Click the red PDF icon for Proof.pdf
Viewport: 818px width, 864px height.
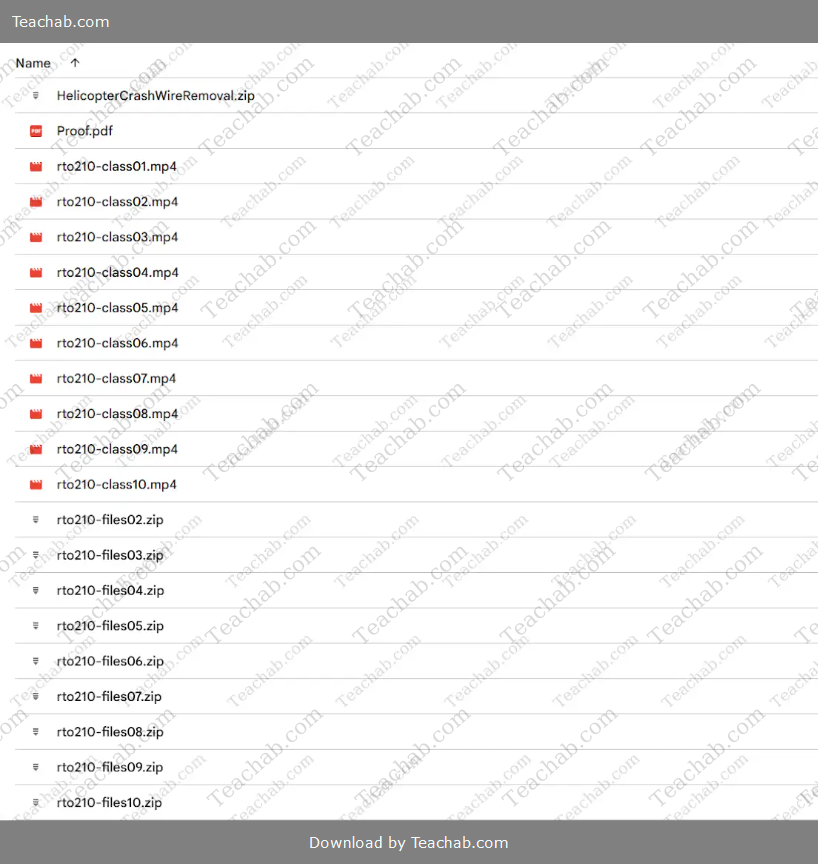coord(36,131)
